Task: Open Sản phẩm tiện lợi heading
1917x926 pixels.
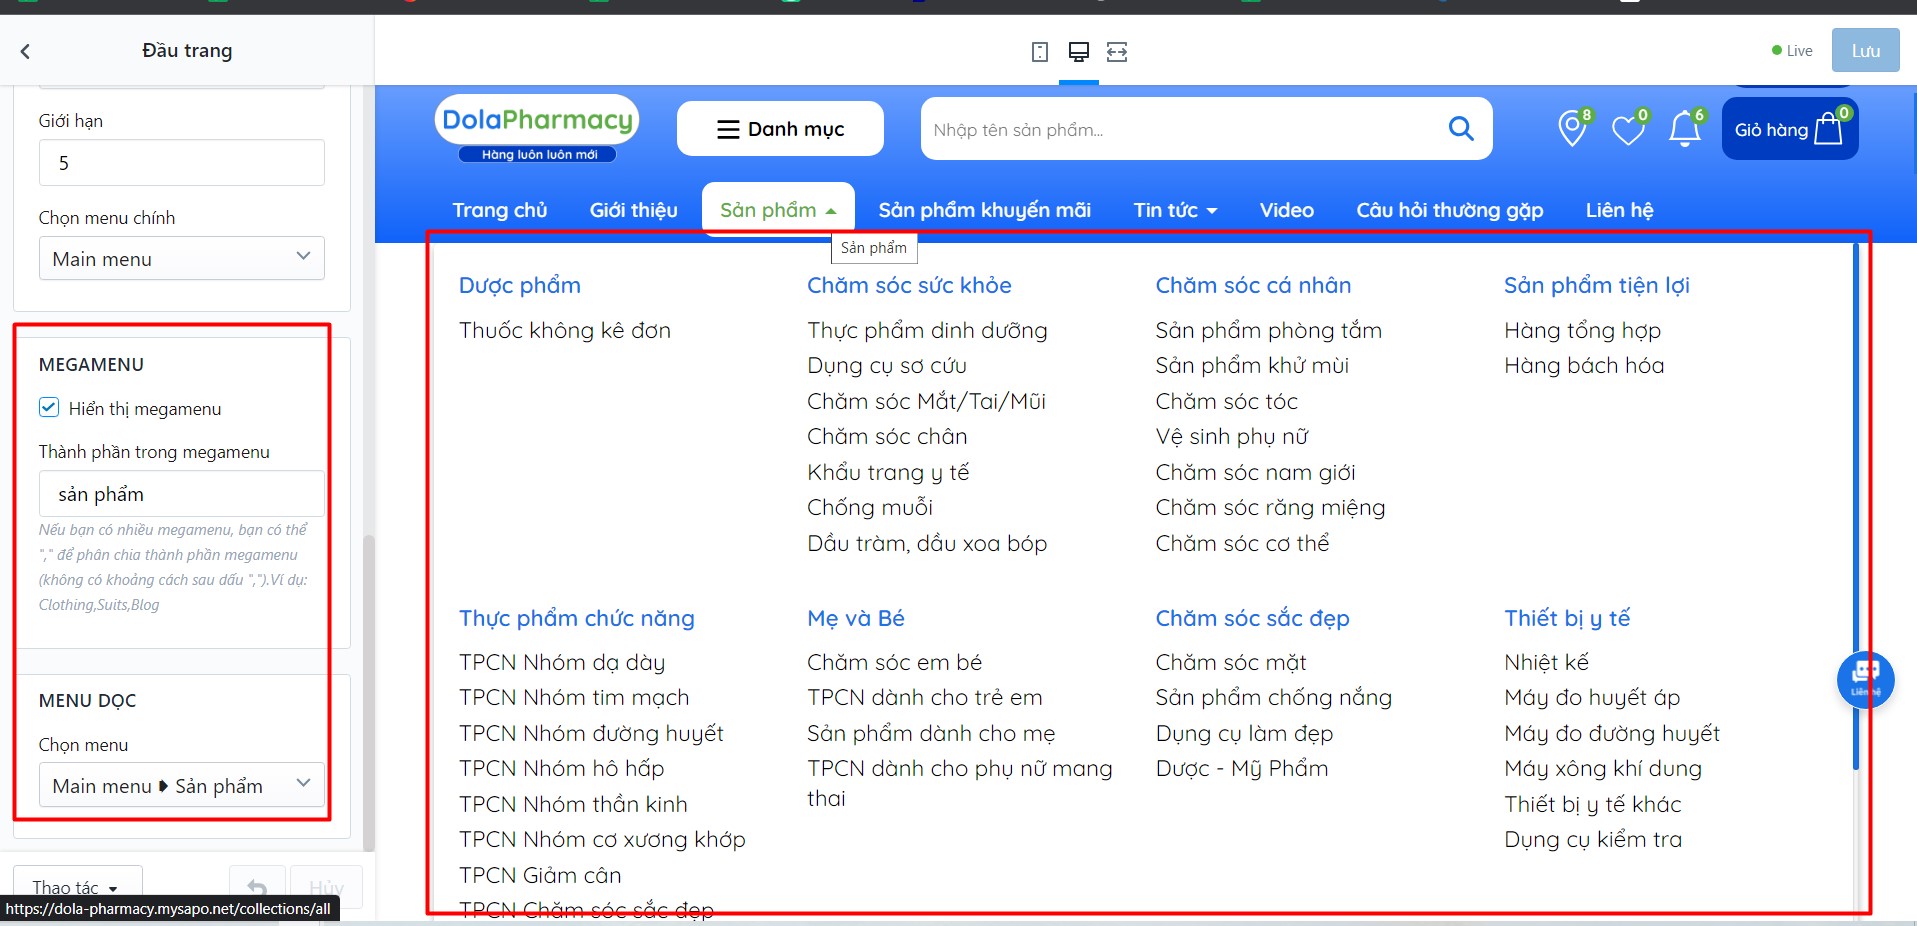Action: tap(1596, 285)
